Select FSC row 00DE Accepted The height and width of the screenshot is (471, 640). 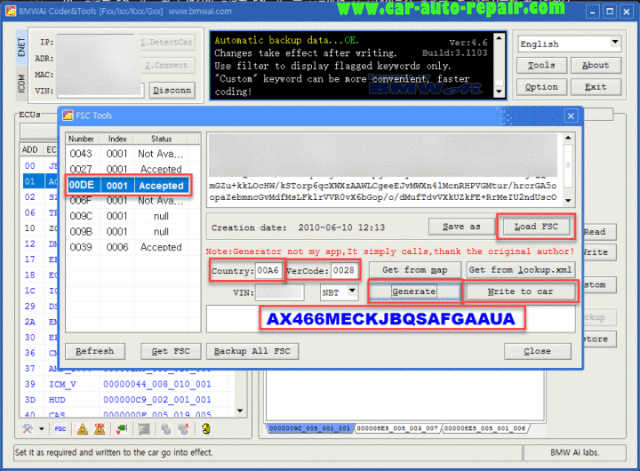click(x=129, y=186)
